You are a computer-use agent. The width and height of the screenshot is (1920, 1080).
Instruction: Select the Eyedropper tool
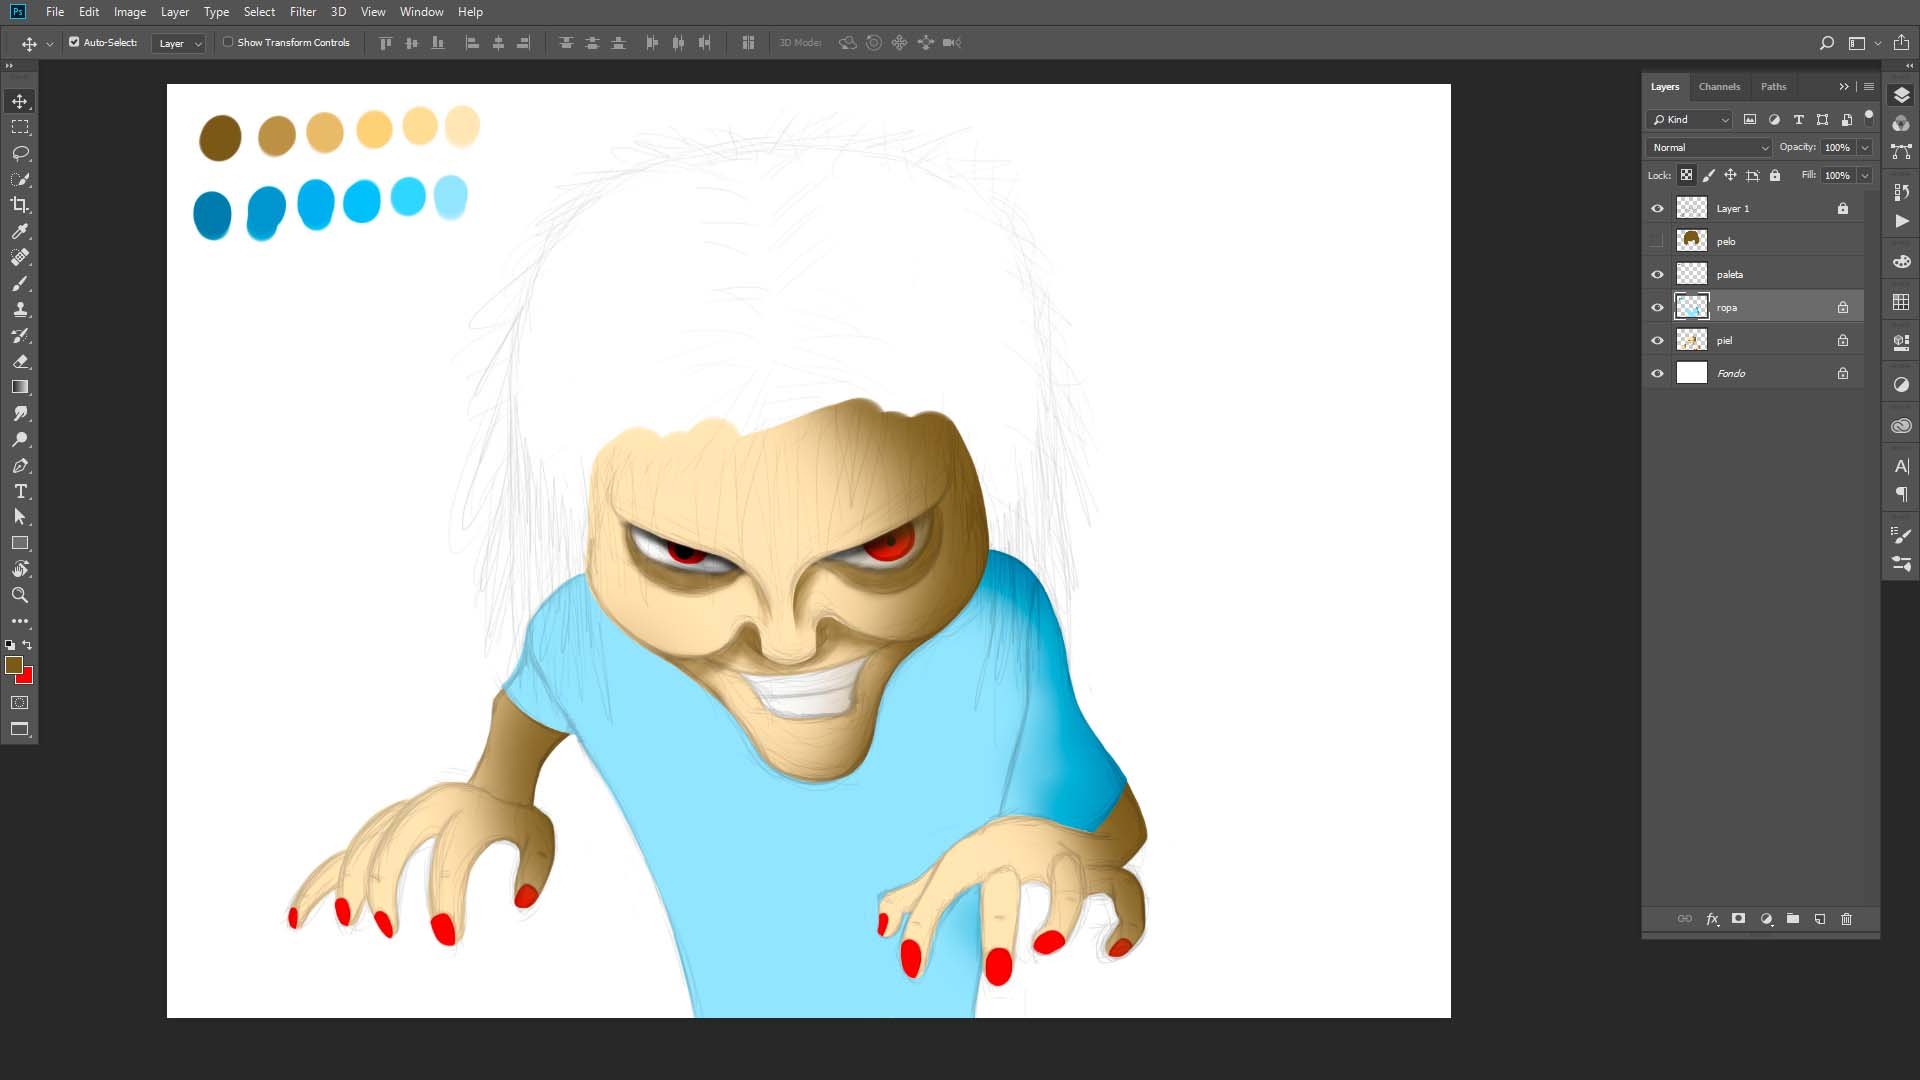coord(20,231)
